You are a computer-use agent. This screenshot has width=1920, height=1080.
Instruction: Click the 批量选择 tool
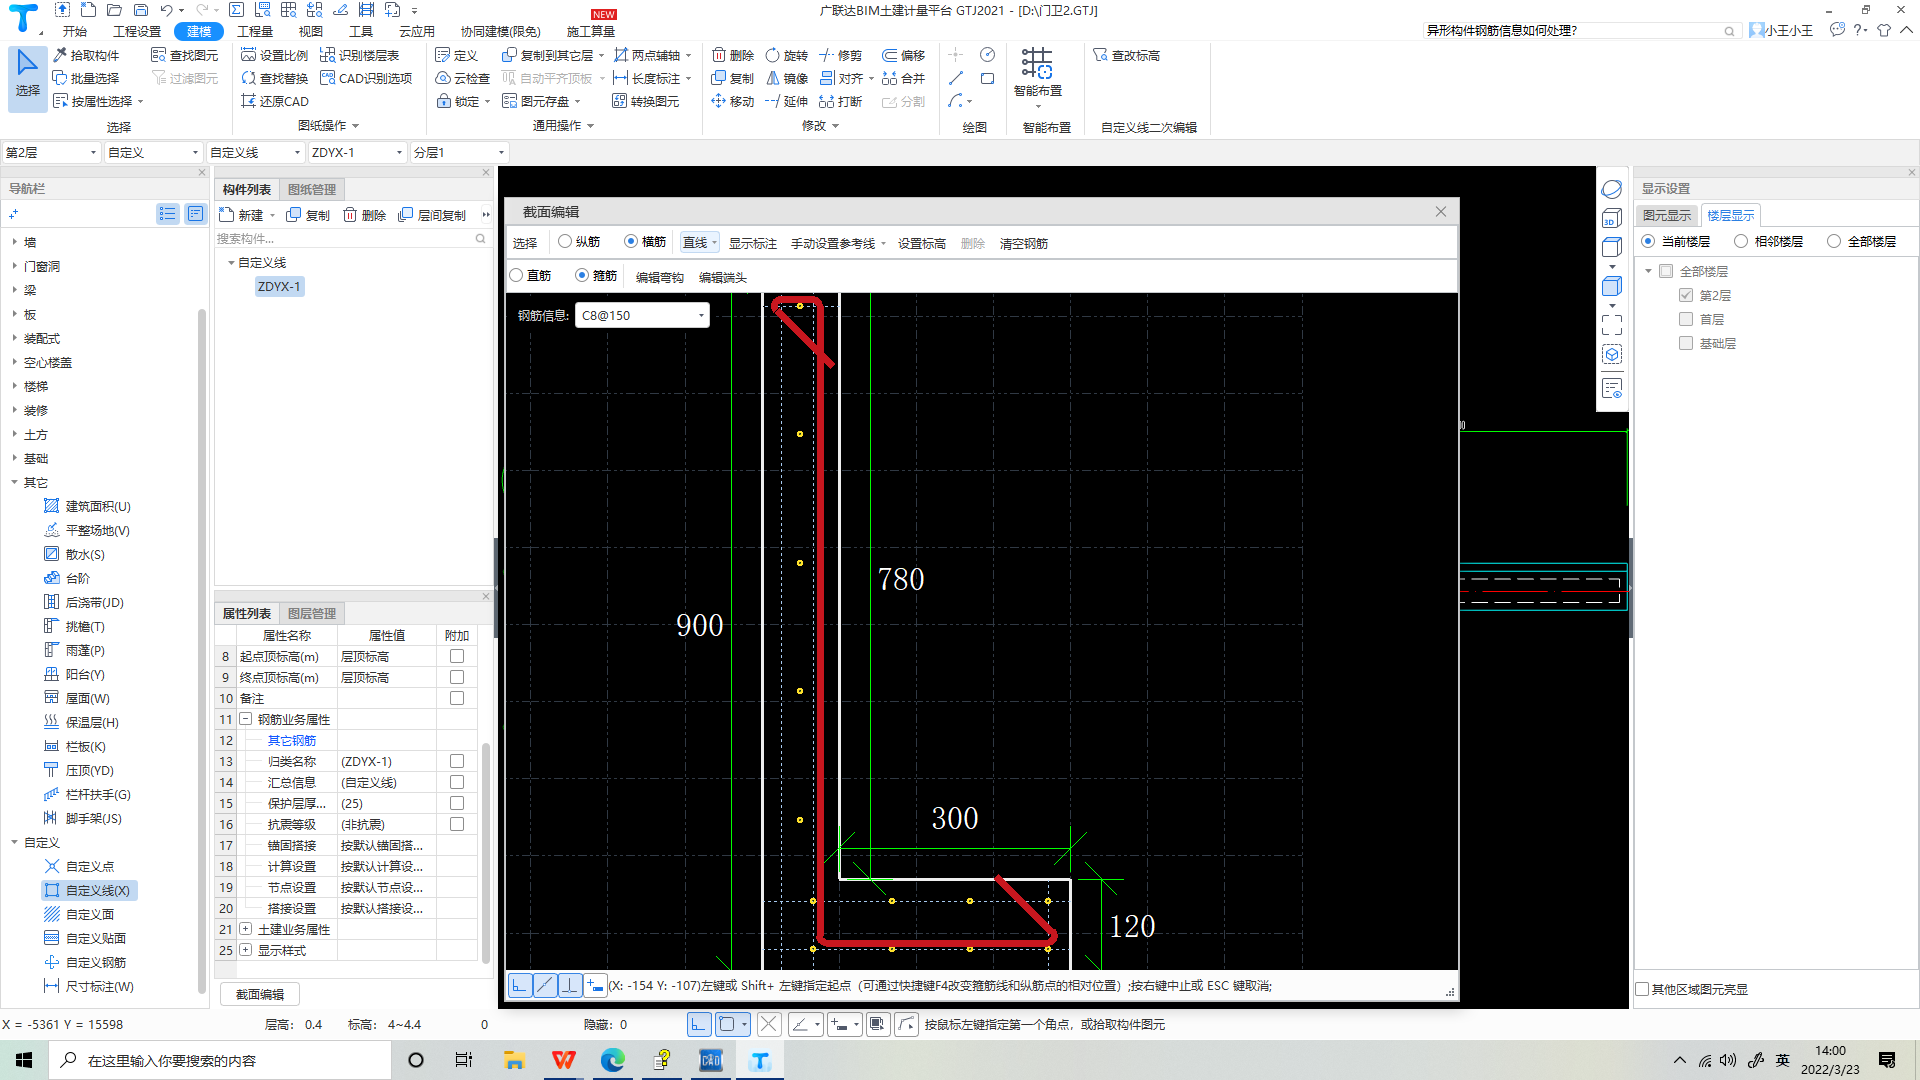pos(86,78)
